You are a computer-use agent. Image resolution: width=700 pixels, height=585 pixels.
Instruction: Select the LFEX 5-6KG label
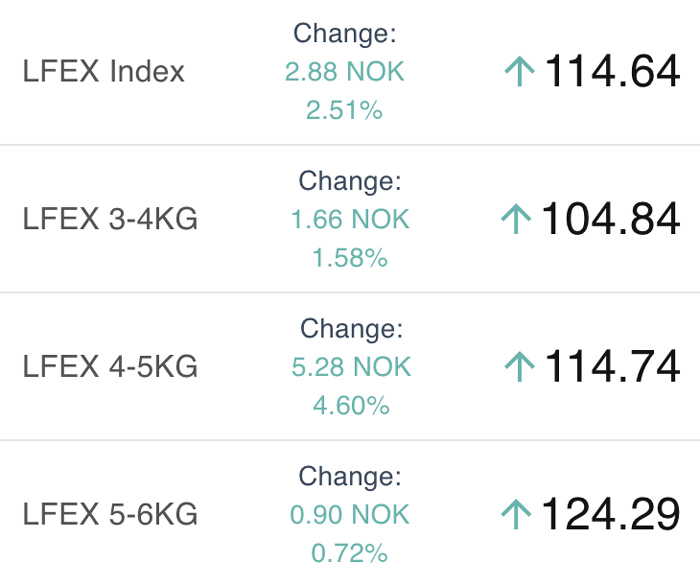tap(110, 514)
